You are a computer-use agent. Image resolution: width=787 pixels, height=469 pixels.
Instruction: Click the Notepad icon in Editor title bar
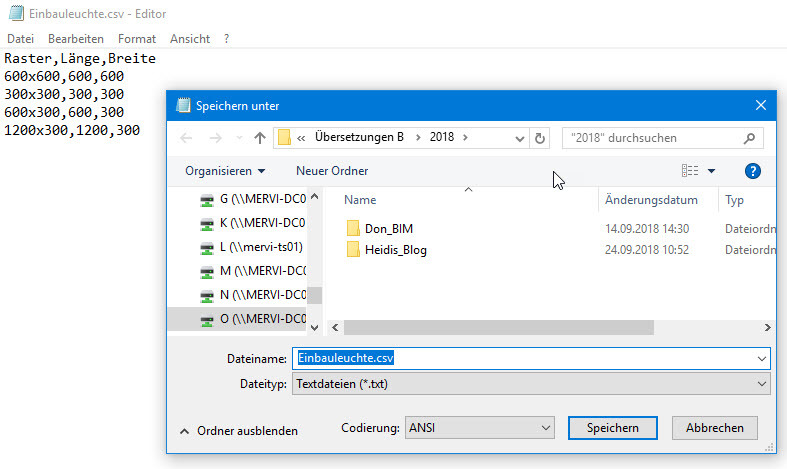(x=16, y=13)
